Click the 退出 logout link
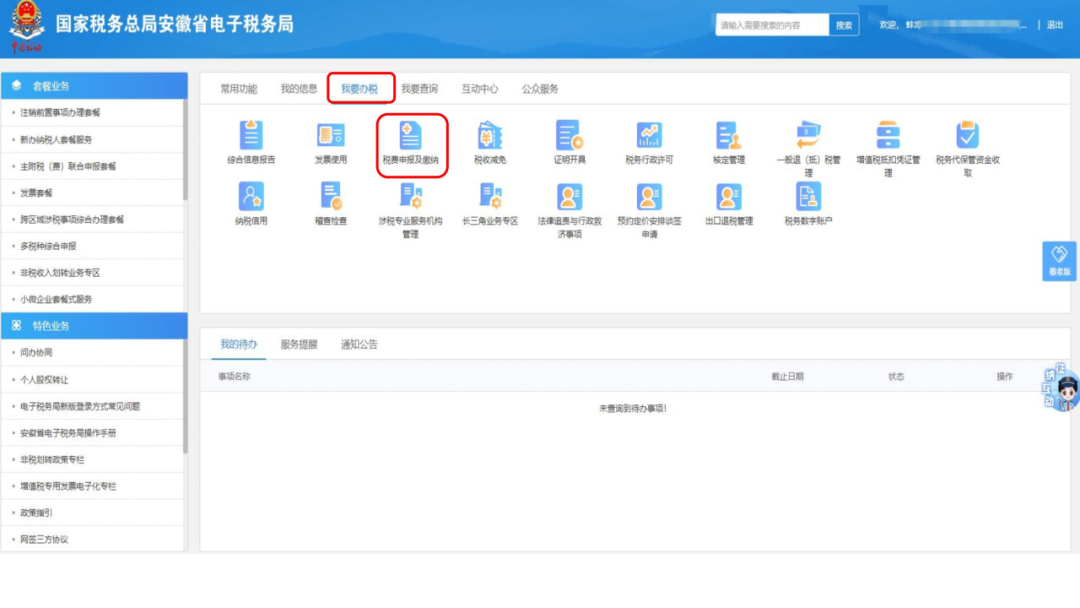 click(x=1055, y=25)
